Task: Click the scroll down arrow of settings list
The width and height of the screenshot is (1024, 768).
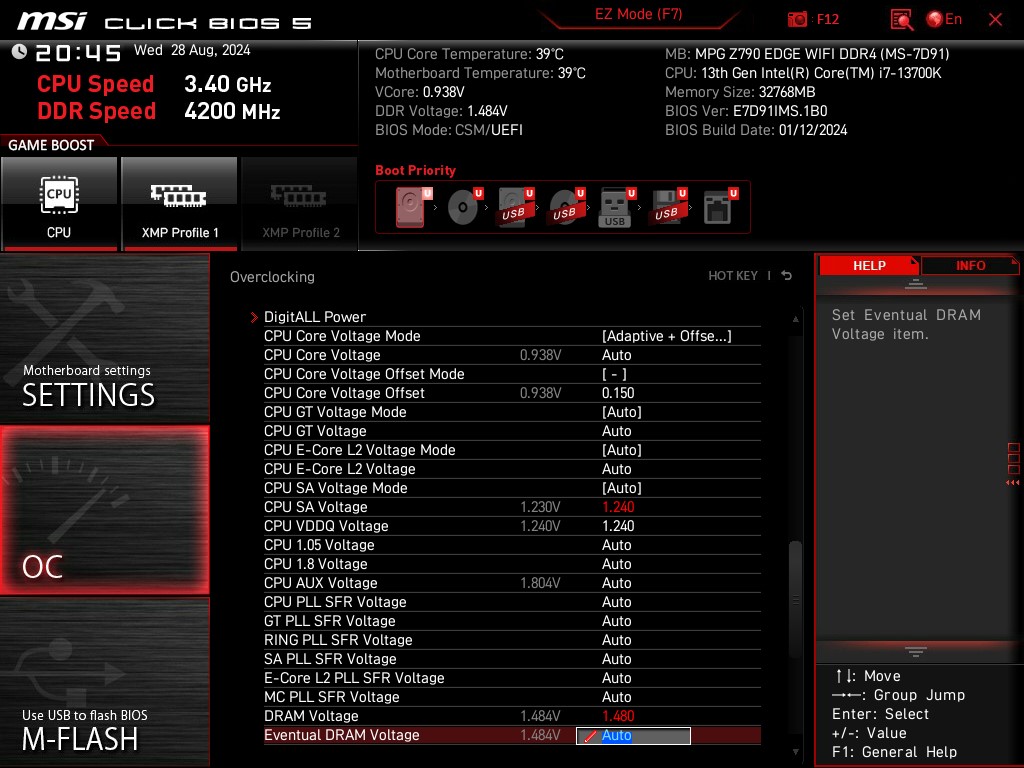Action: pos(795,752)
